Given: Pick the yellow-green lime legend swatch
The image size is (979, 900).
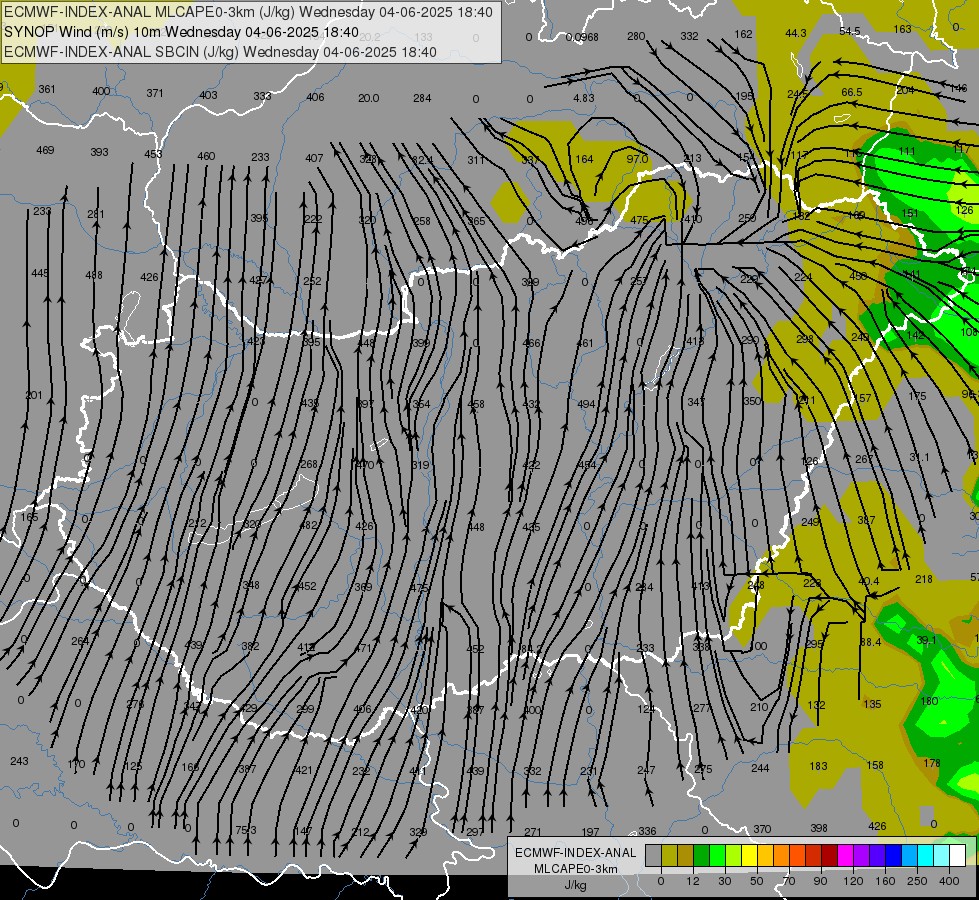Looking at the screenshot, I should tap(734, 856).
